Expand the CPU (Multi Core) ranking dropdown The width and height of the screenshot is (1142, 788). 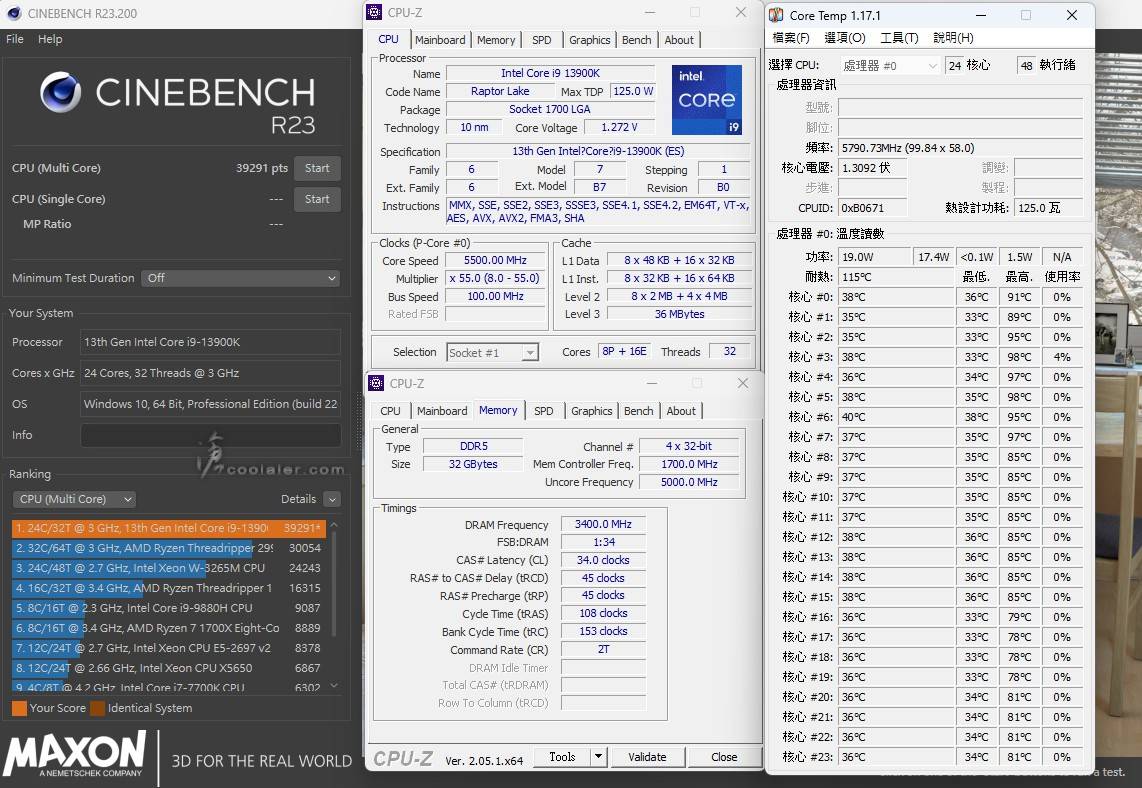(75, 499)
